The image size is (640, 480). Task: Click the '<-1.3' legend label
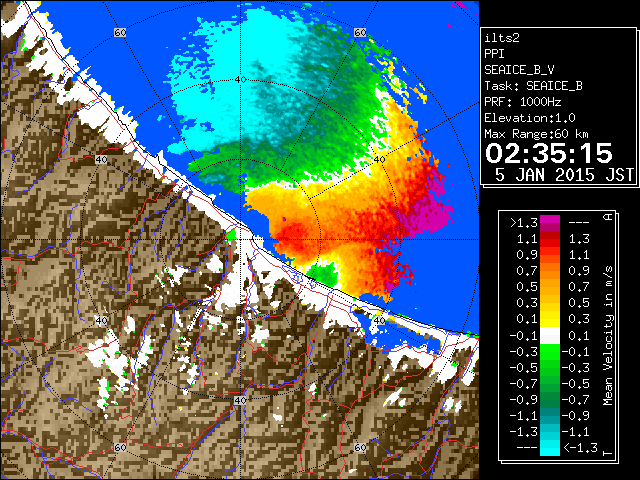click(580, 447)
